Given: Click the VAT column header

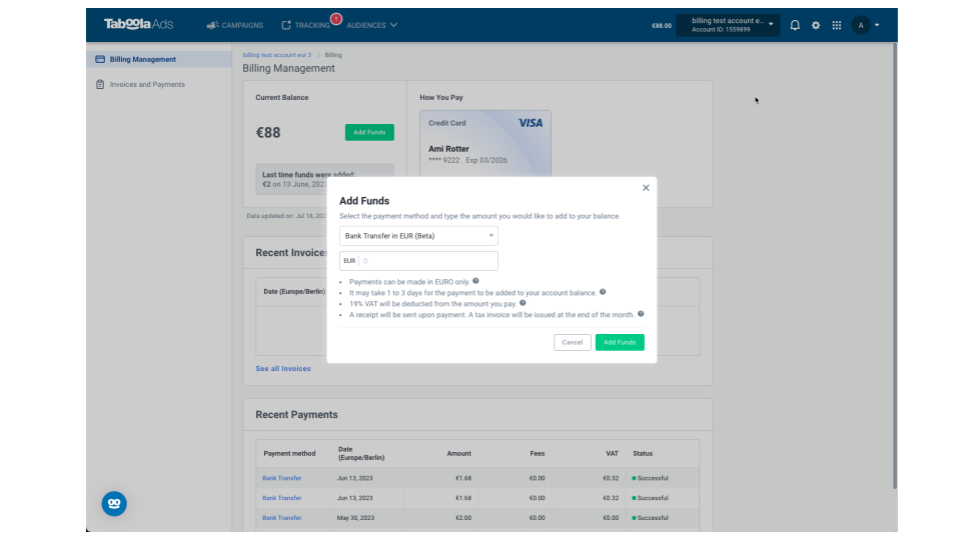Looking at the screenshot, I should [612, 454].
